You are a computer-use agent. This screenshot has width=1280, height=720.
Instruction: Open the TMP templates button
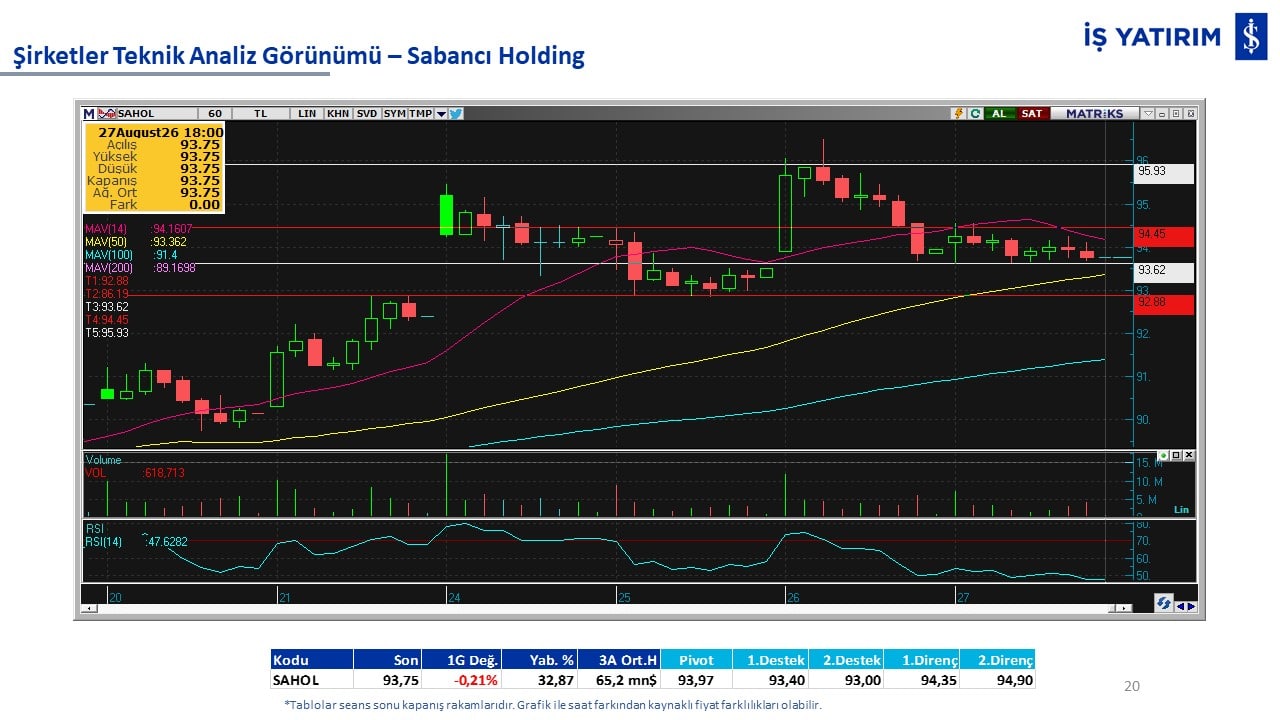point(420,114)
